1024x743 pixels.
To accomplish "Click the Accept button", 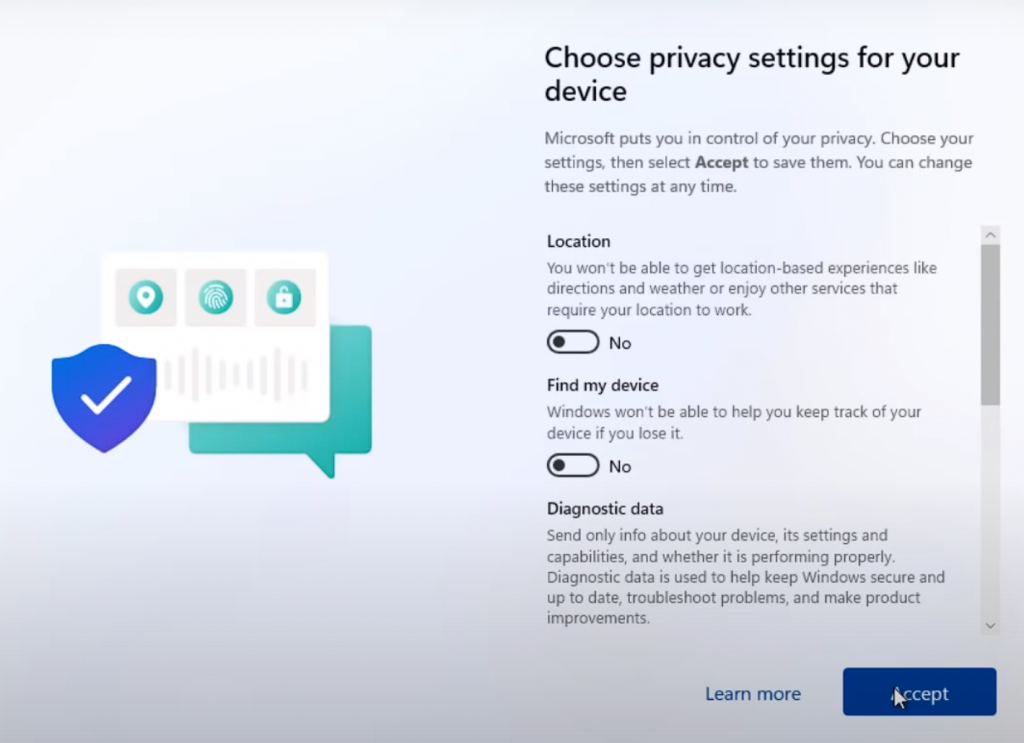I will [920, 692].
